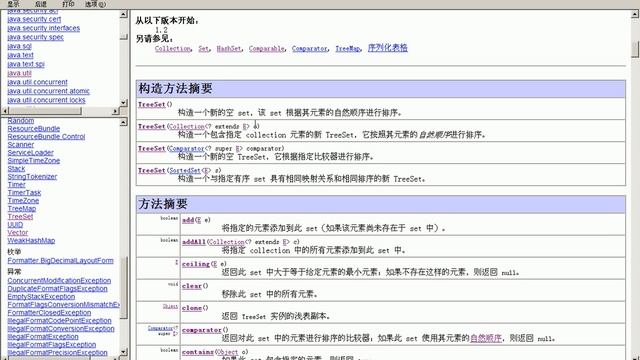This screenshot has width=640, height=360.
Task: Click the class list scroll-up arrow
Action: click(124, 122)
